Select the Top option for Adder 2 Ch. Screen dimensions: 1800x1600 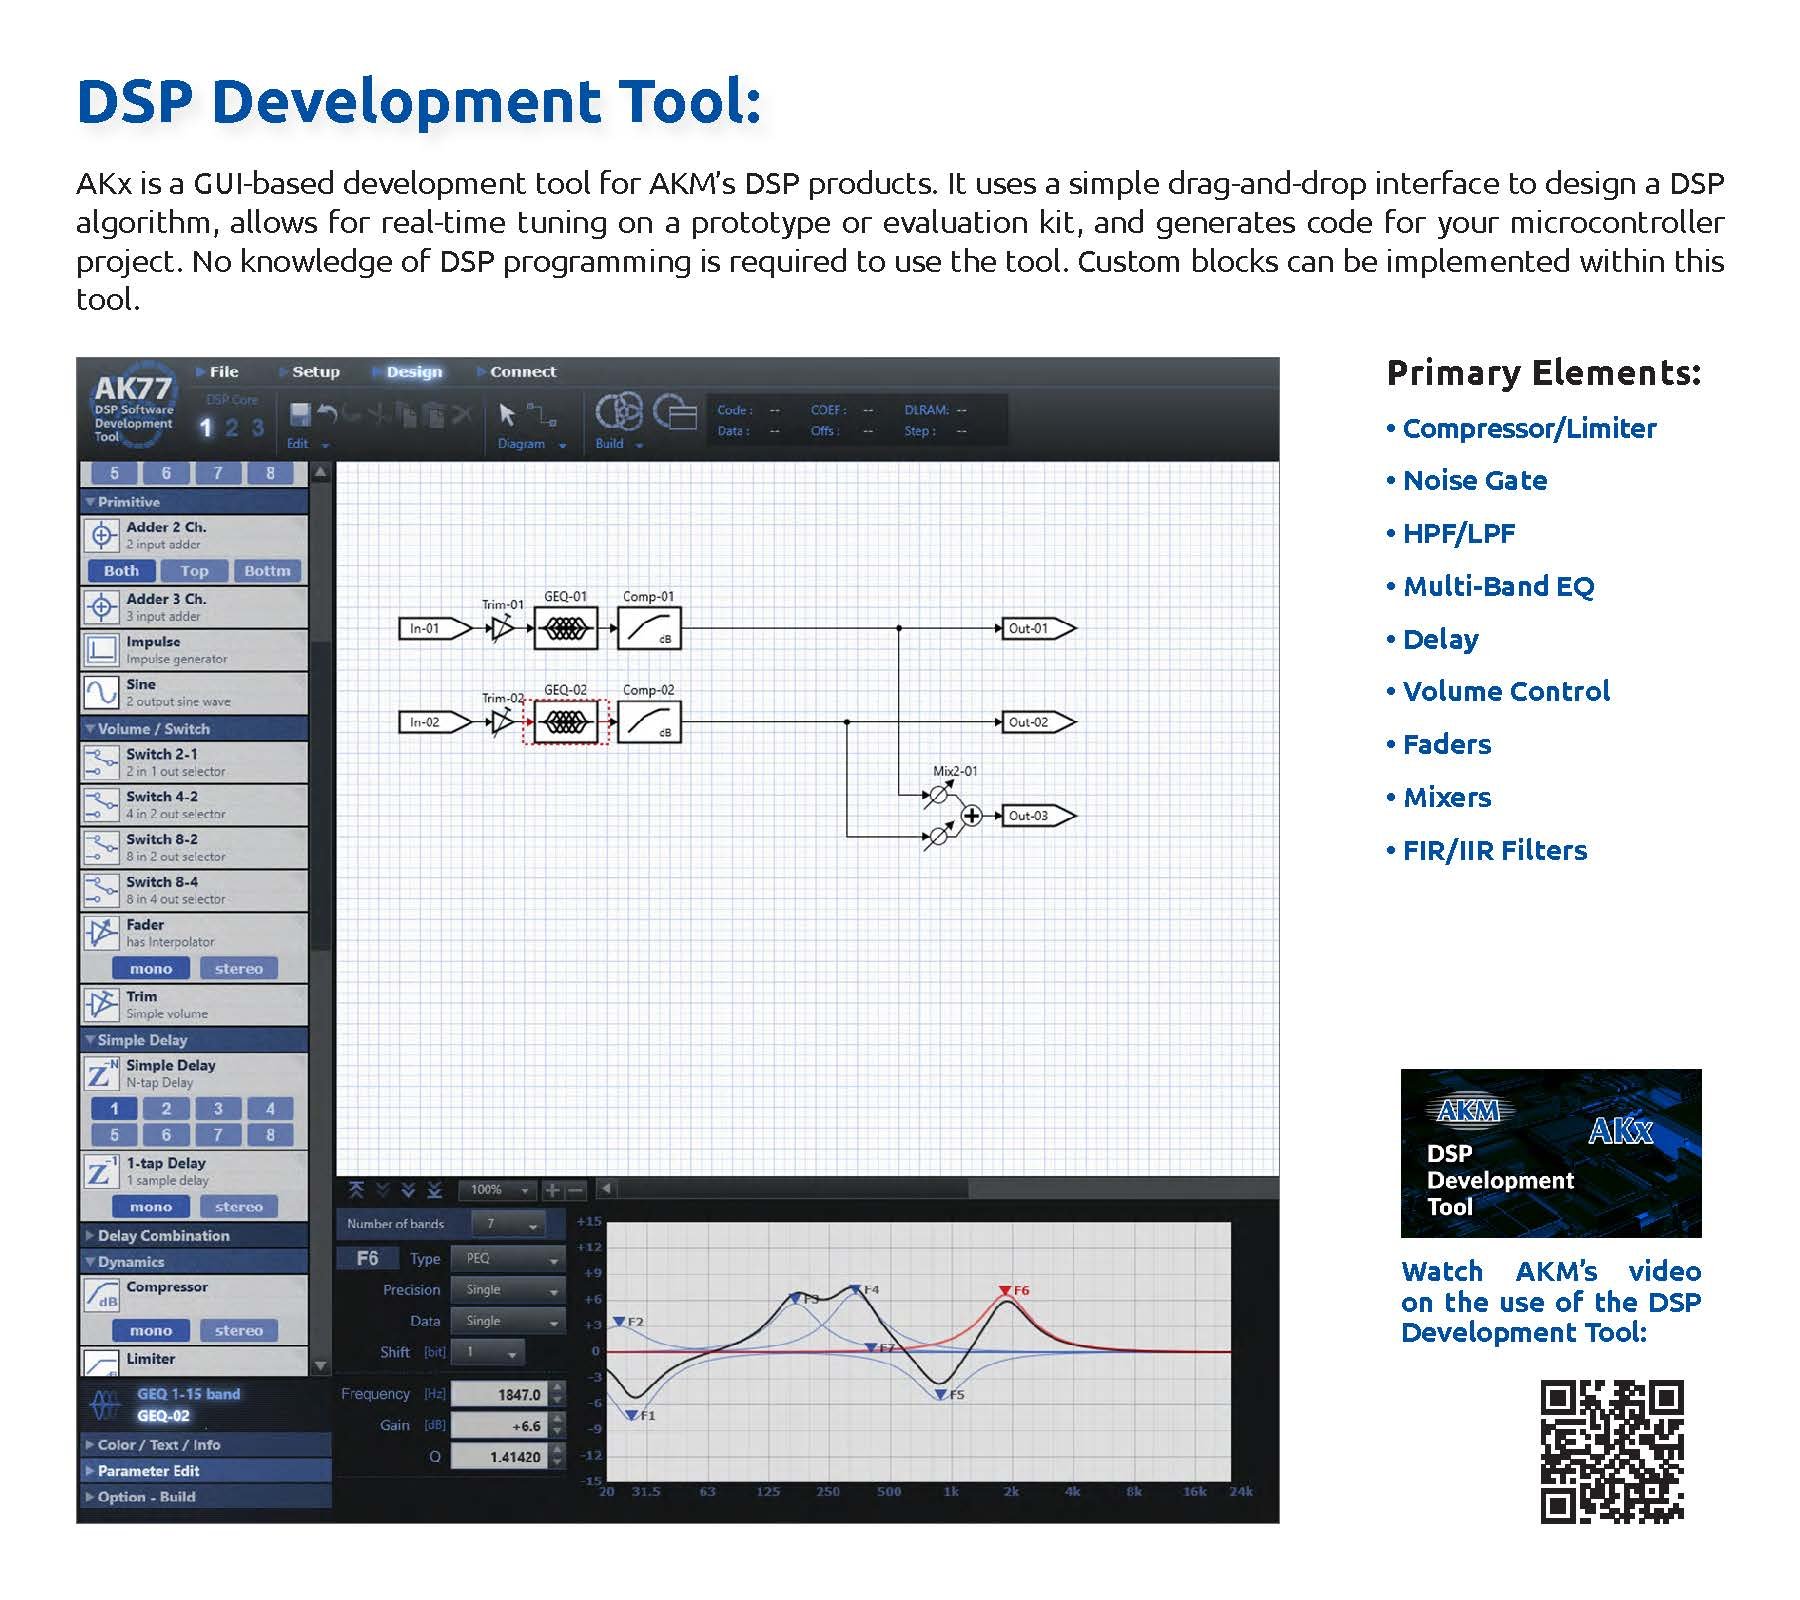194,571
